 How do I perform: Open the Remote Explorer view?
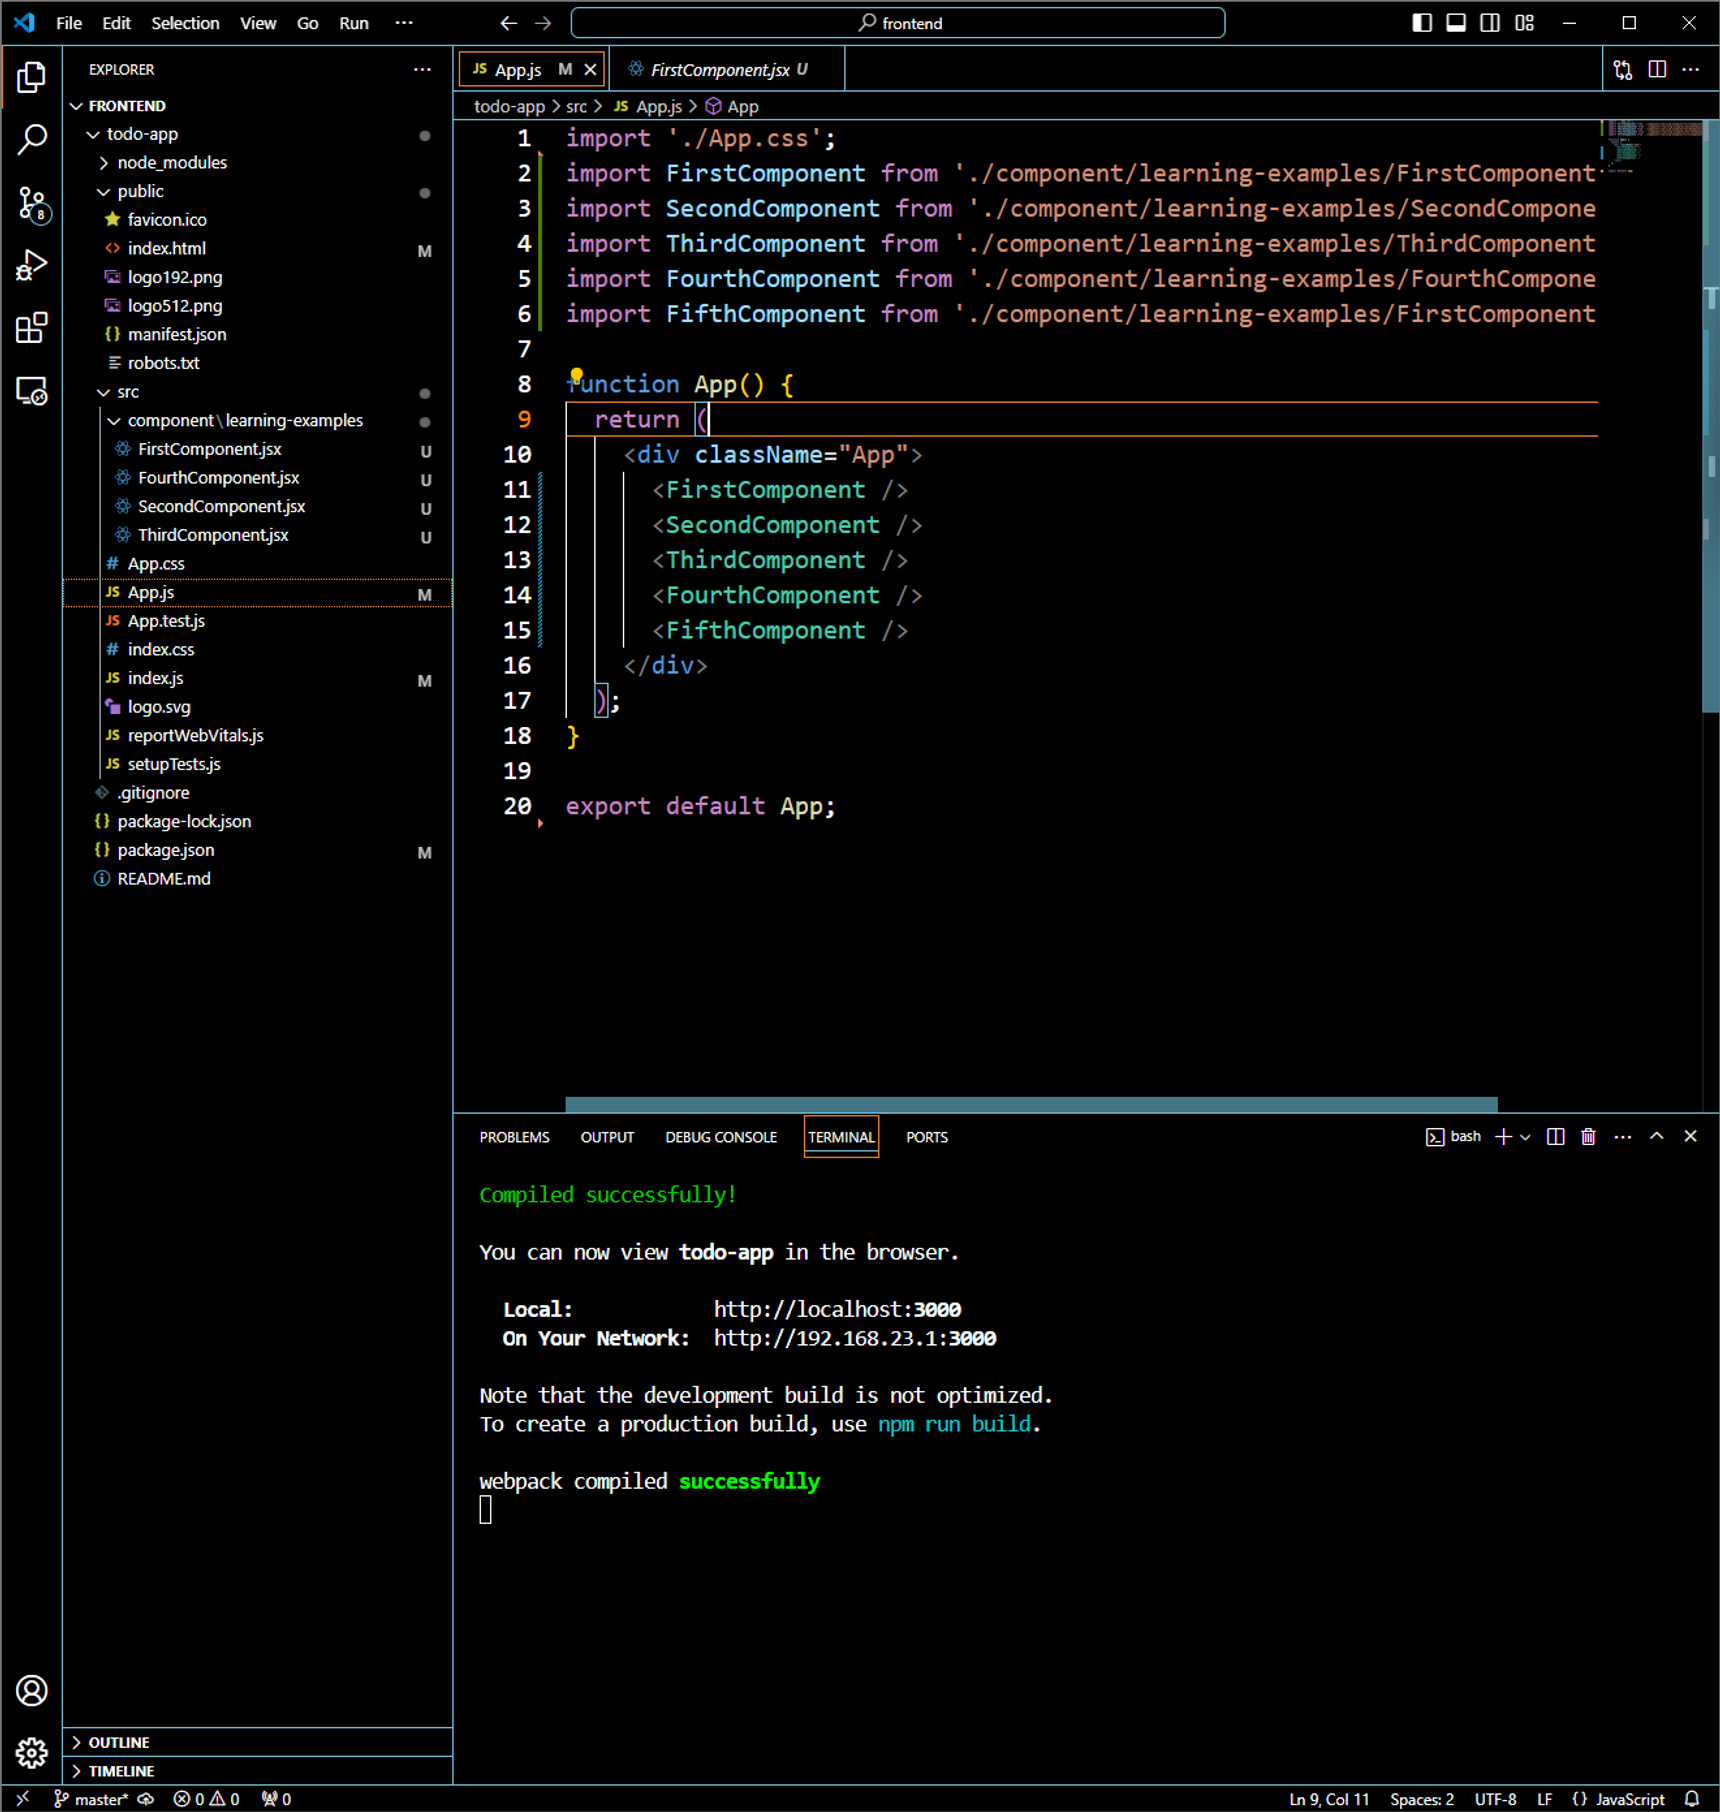point(32,391)
